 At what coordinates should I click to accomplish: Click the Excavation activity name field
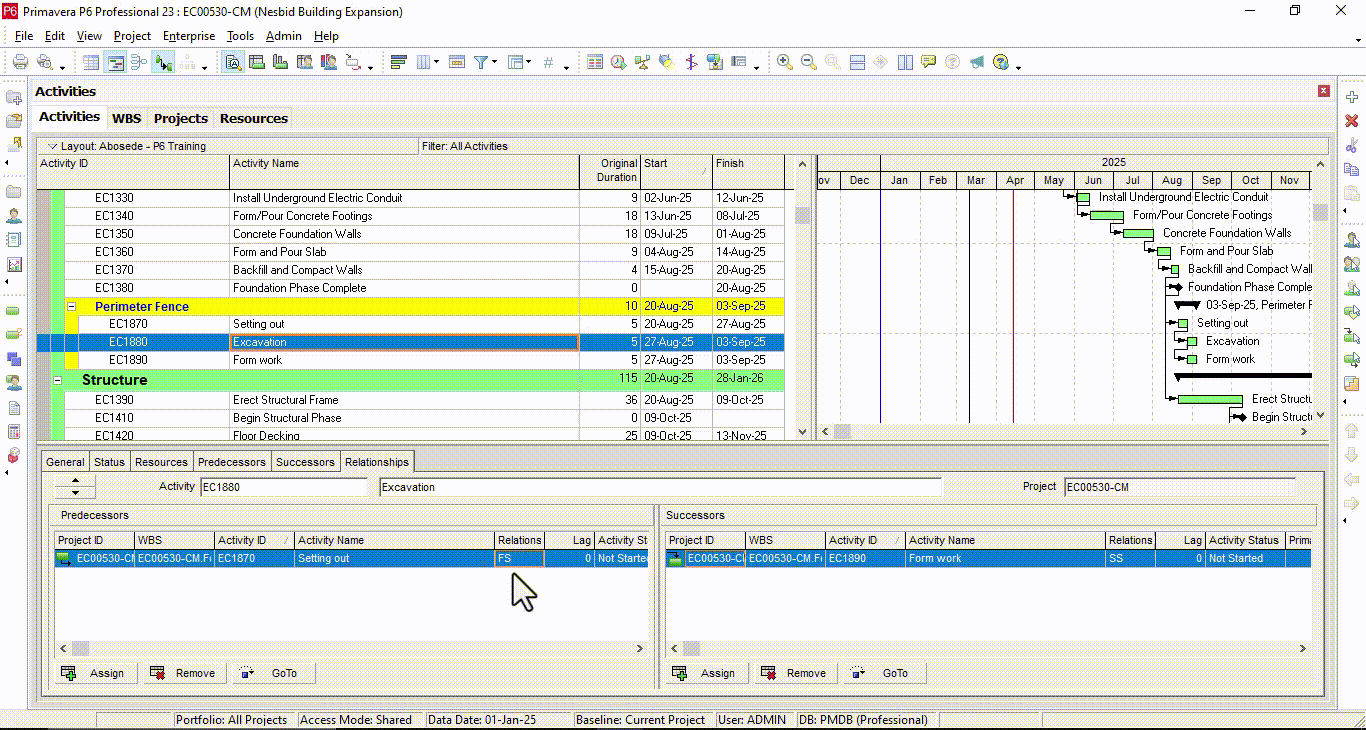(x=660, y=487)
